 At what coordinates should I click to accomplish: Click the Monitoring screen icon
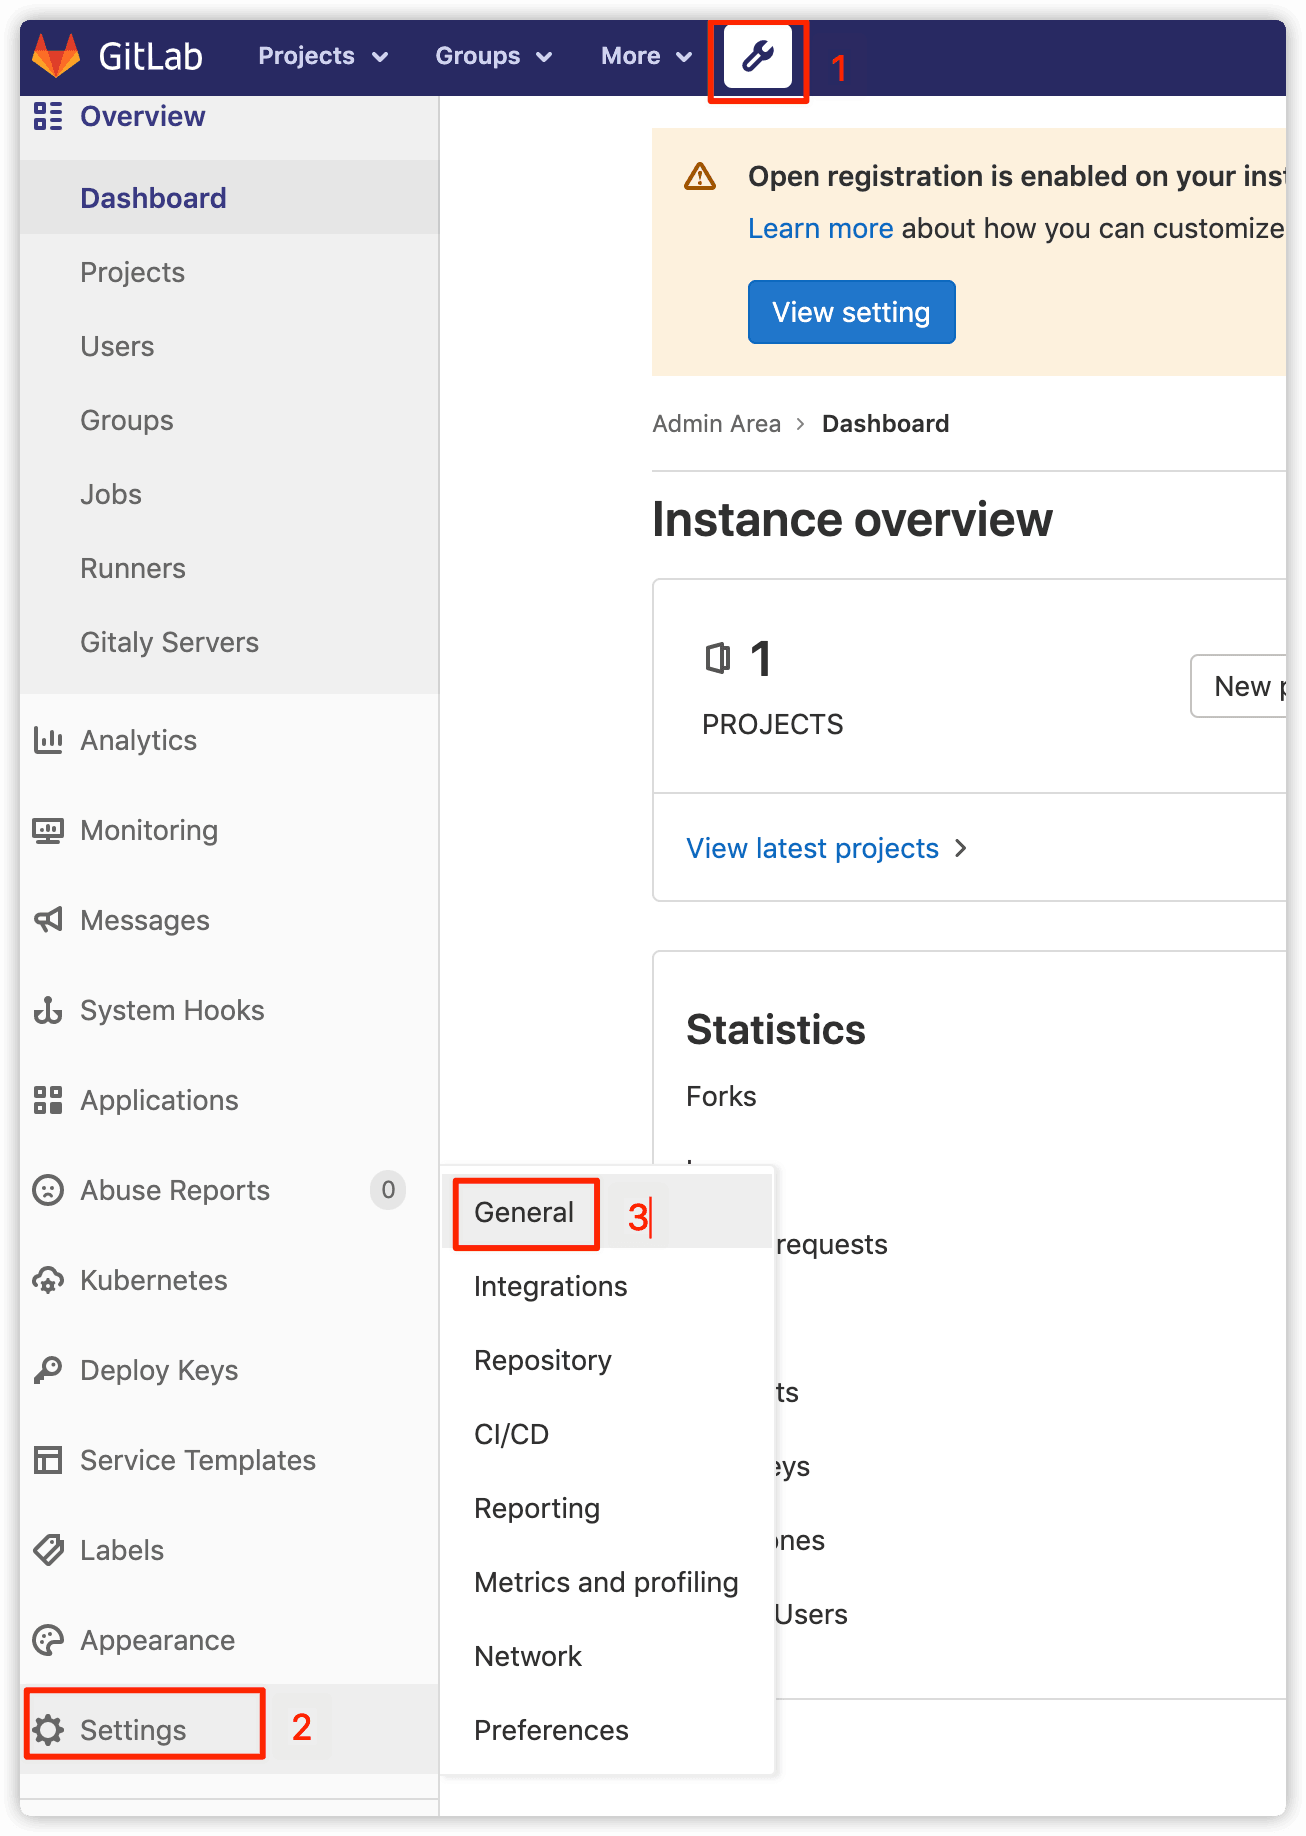click(x=48, y=830)
